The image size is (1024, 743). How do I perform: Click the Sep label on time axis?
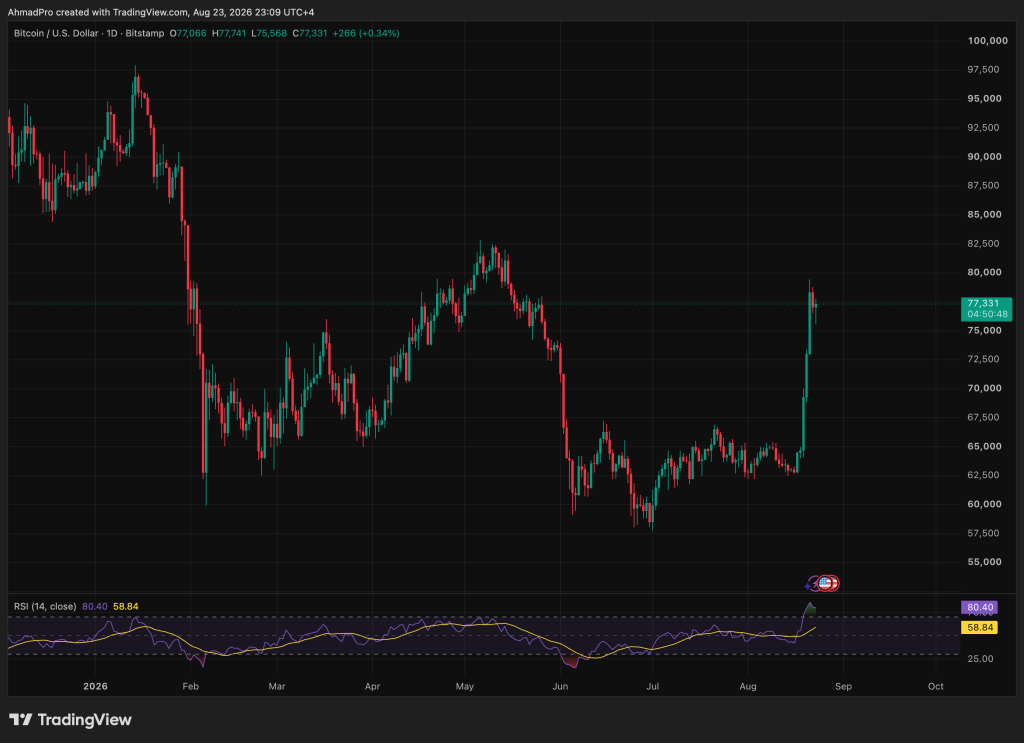click(x=843, y=686)
